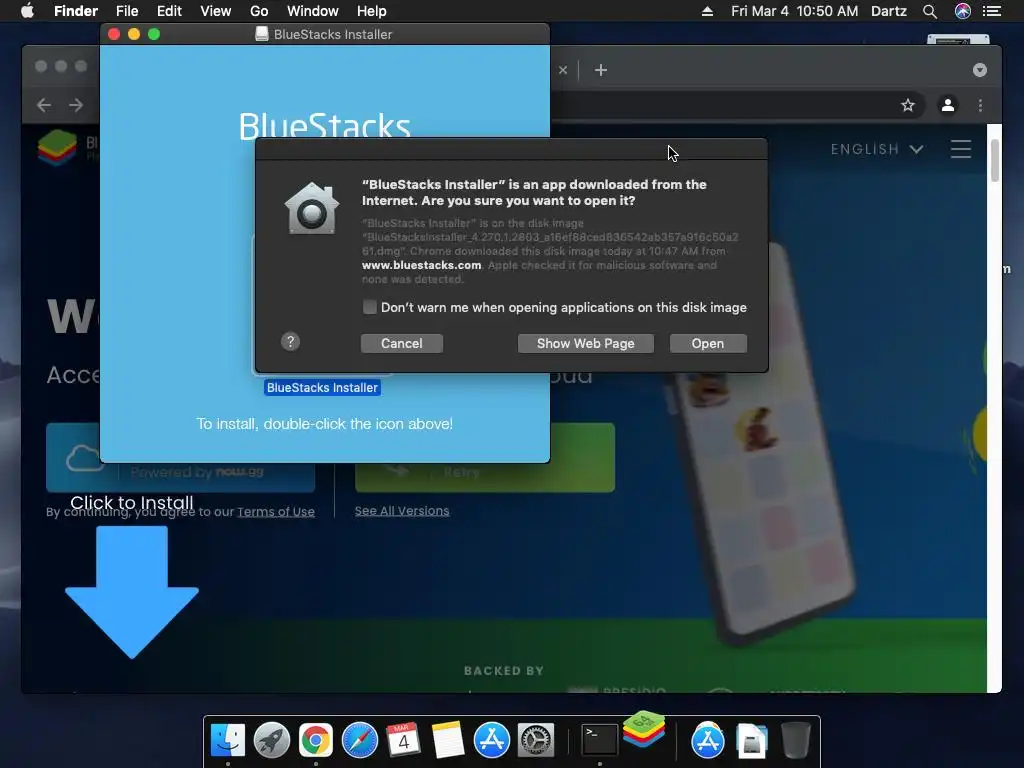The height and width of the screenshot is (768, 1024).
Task: Click the BlueStacks icon in the Dock
Action: pyautogui.click(x=644, y=729)
